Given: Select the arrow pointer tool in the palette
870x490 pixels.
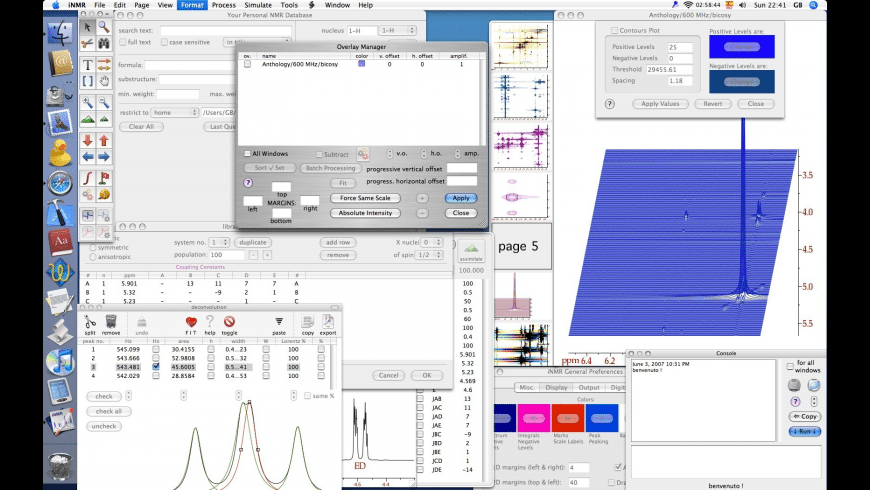Looking at the screenshot, I should tap(88, 27).
